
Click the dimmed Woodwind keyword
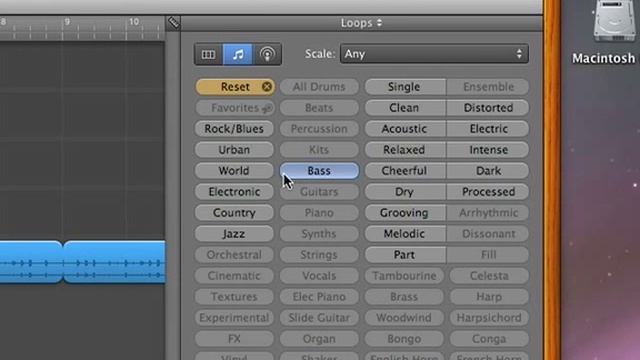(404, 318)
